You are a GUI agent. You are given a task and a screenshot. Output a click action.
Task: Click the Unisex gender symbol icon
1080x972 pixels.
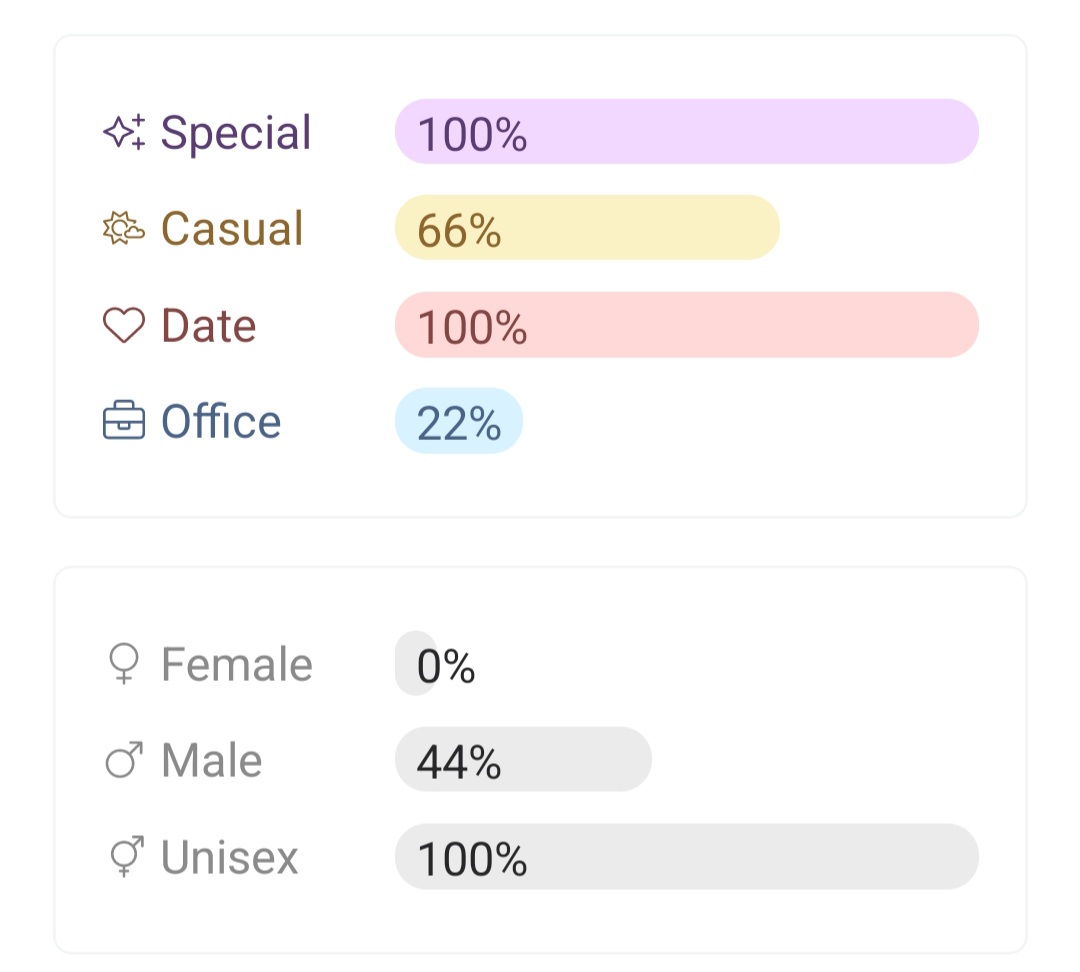(124, 857)
